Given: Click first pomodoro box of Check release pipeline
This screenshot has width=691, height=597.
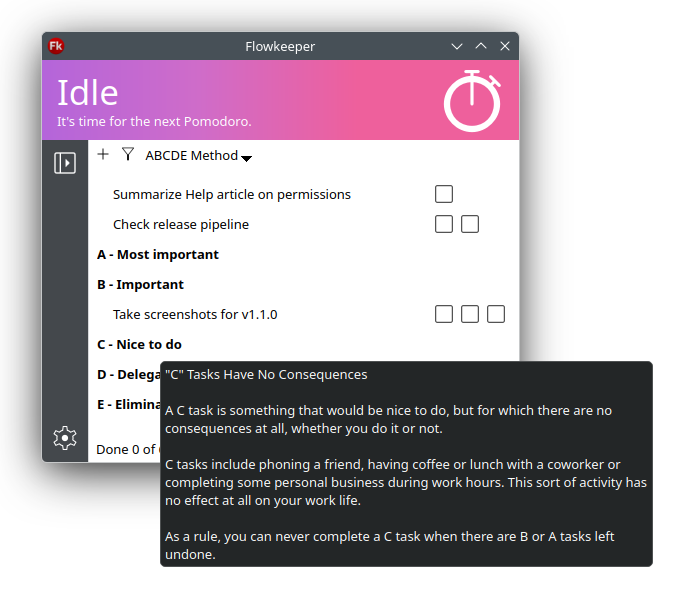Looking at the screenshot, I should coord(444,224).
